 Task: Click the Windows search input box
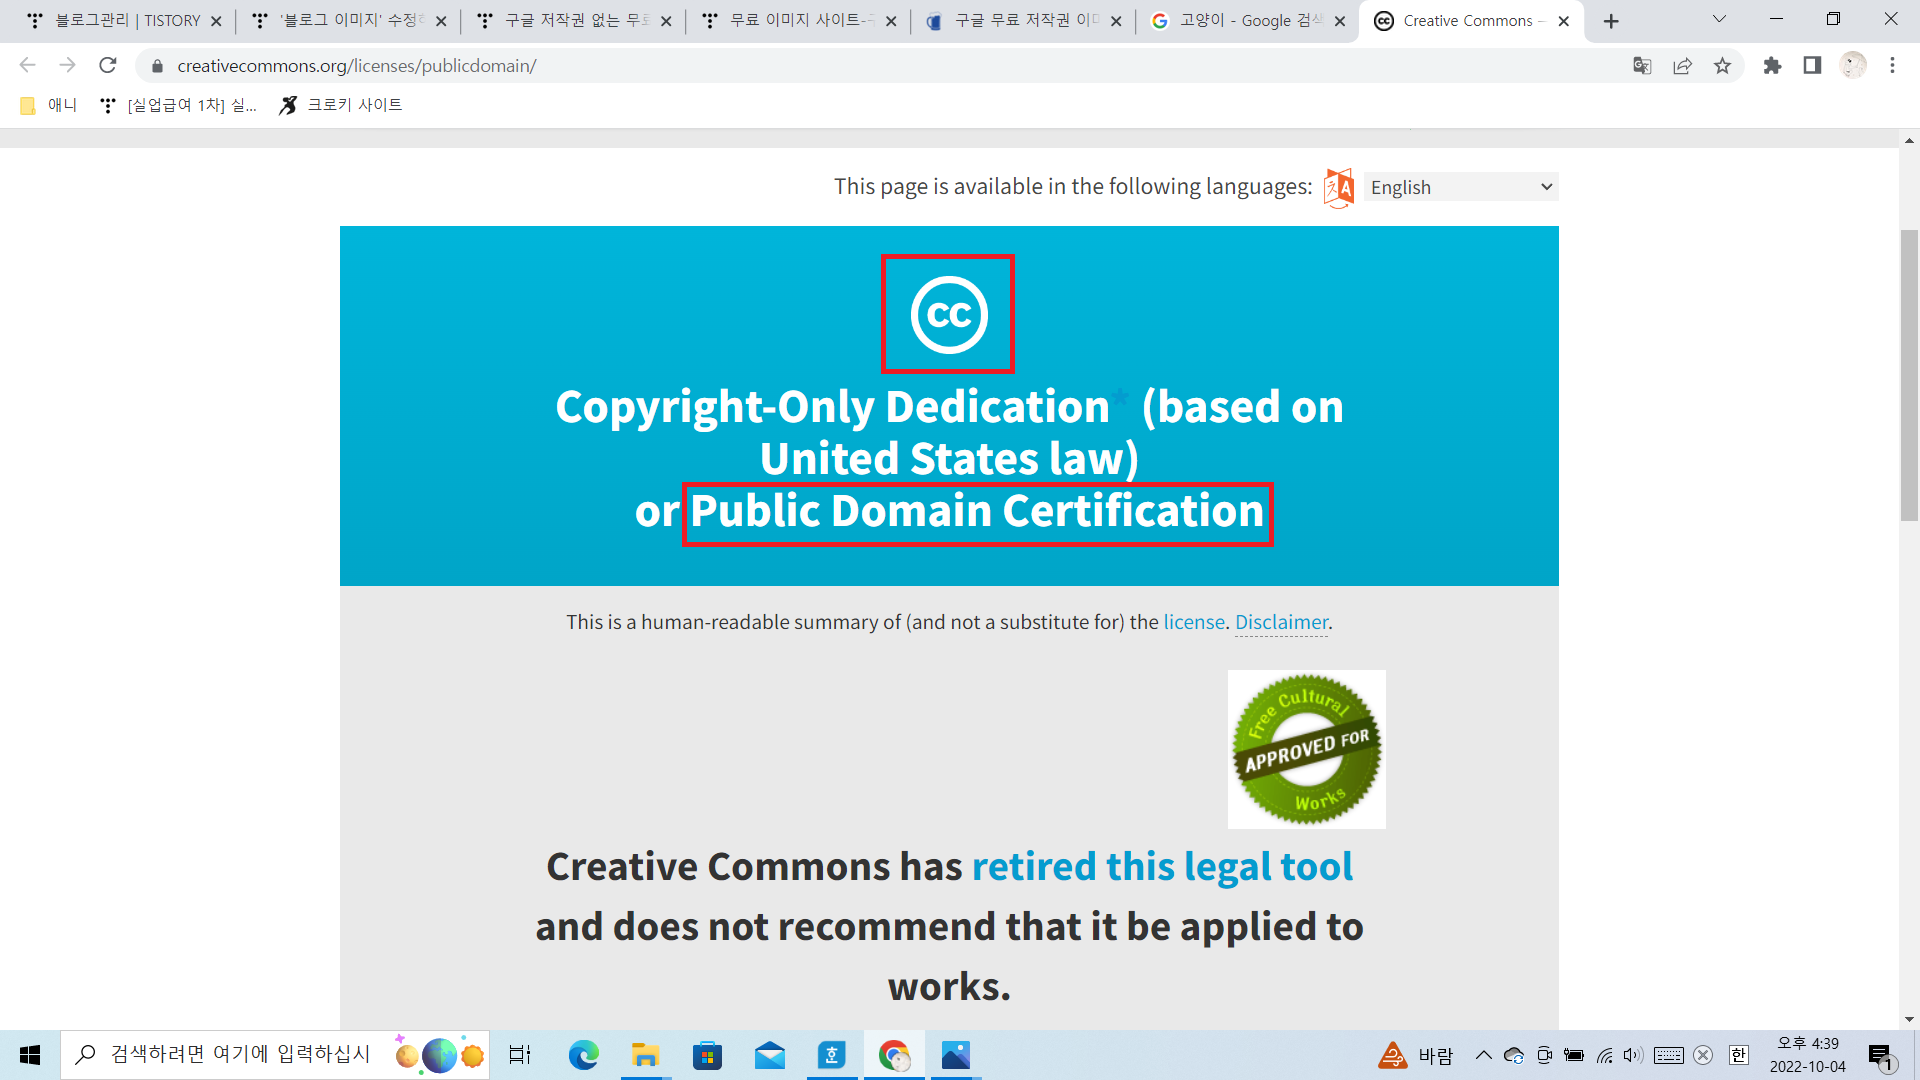[x=240, y=1054]
